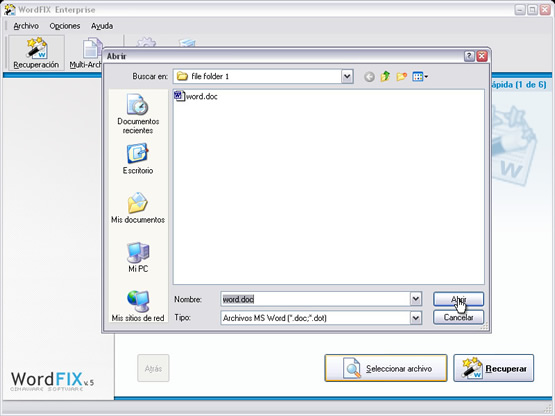Expand the Tipo file type dropdown

[416, 318]
